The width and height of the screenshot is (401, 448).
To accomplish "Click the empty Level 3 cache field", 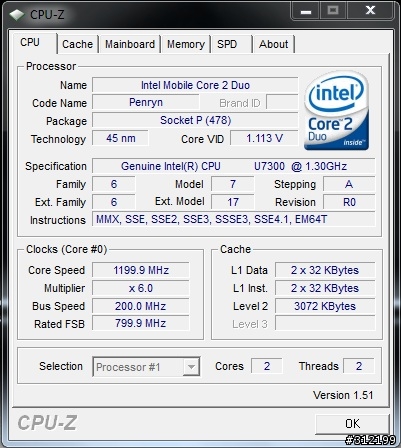I will click(x=325, y=323).
